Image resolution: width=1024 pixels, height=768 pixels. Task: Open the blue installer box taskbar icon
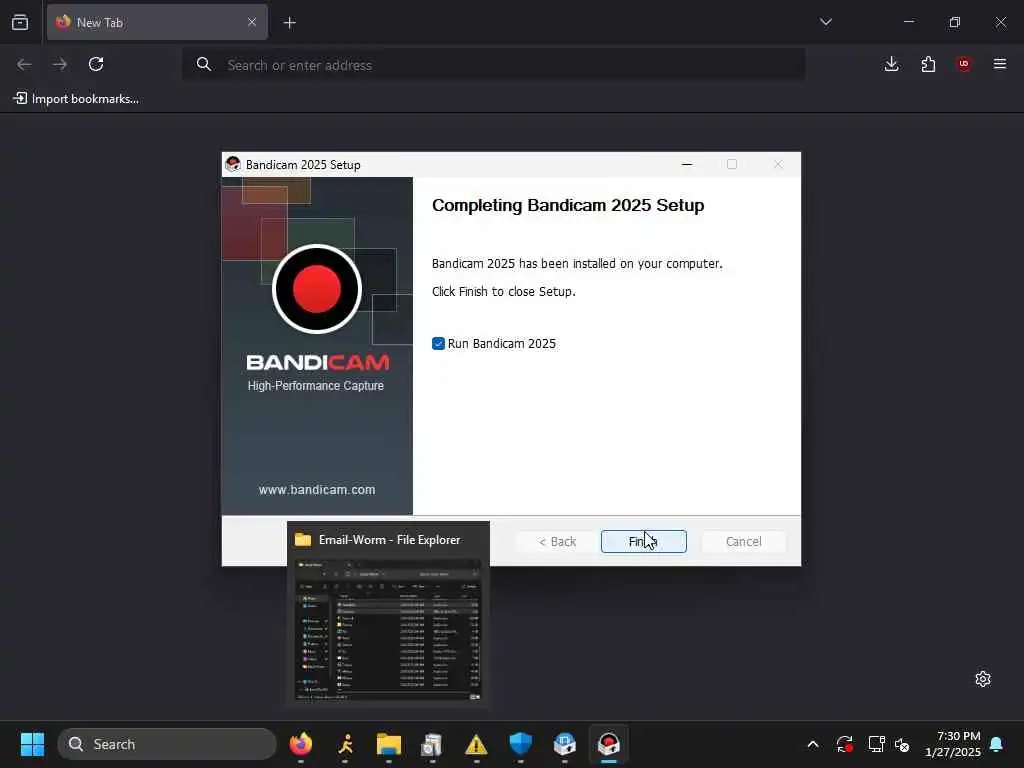(565, 744)
